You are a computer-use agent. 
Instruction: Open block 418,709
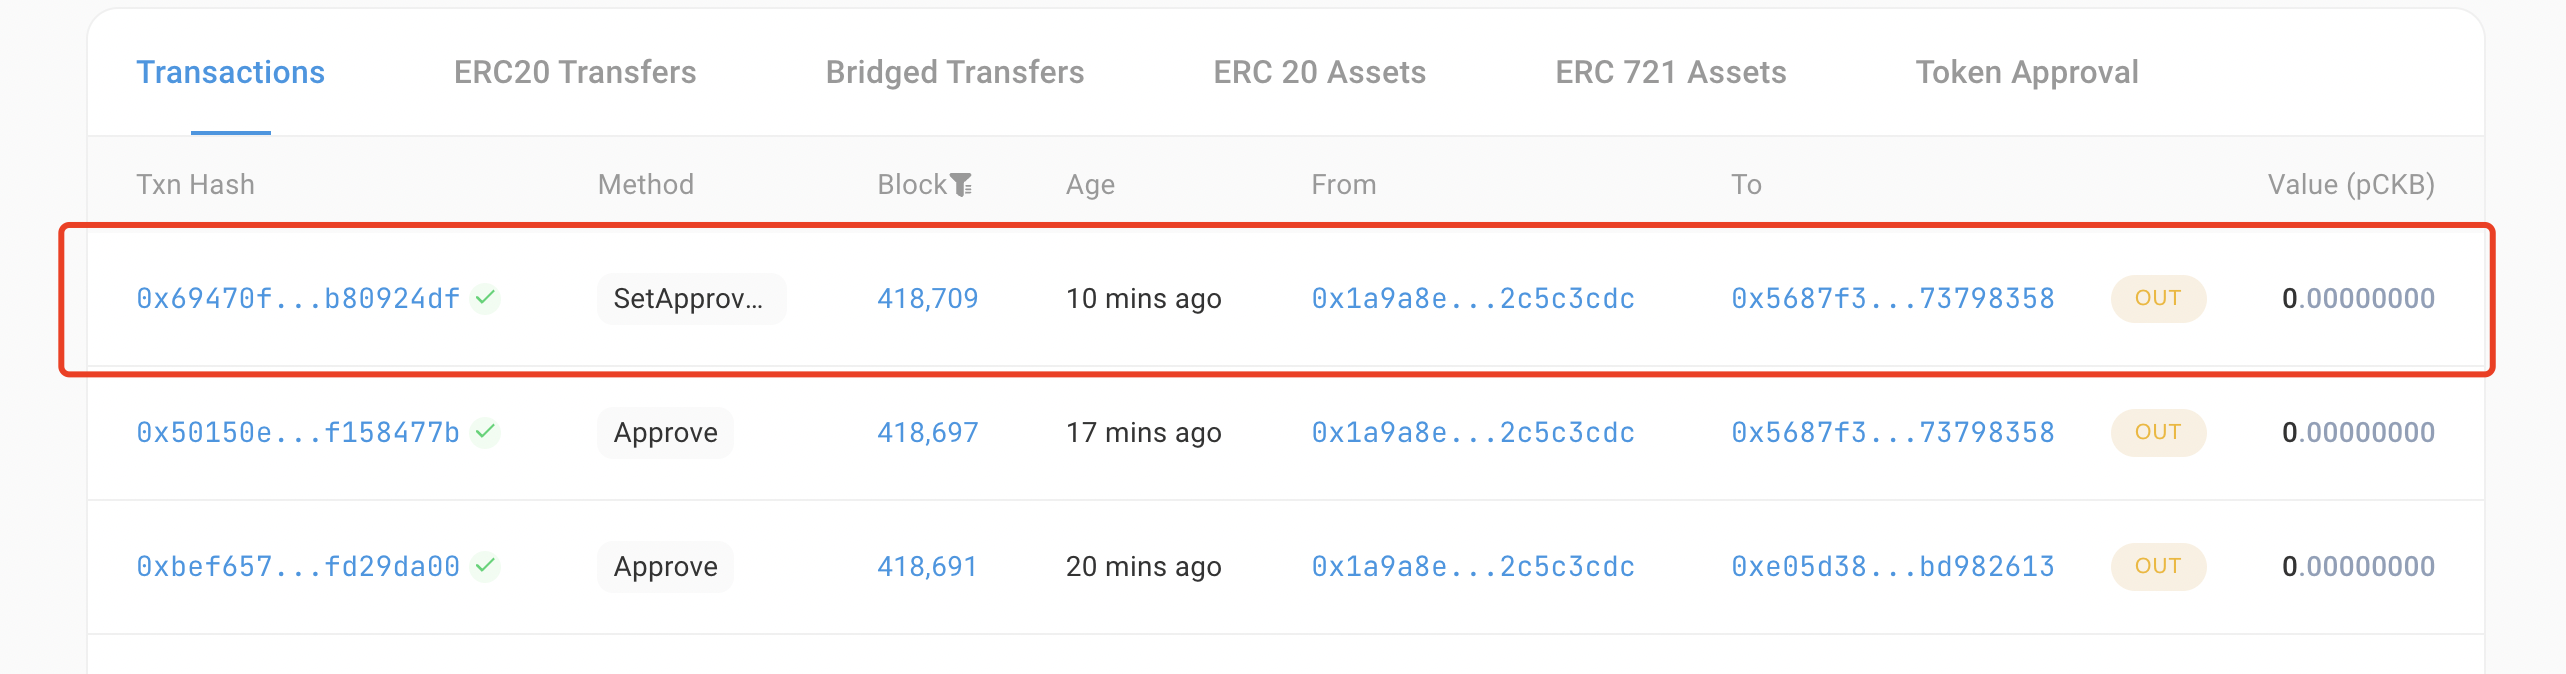click(x=926, y=298)
